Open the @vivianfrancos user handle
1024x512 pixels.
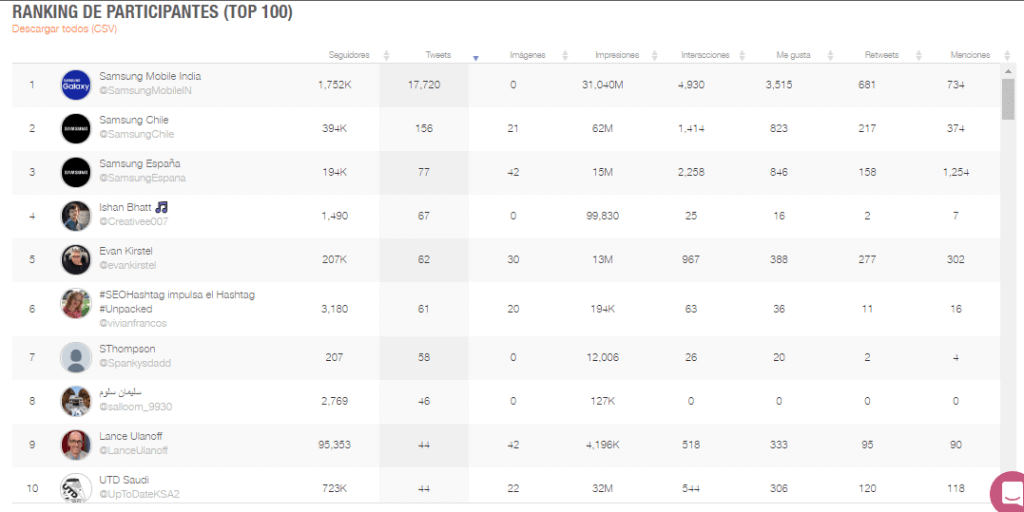coord(133,323)
